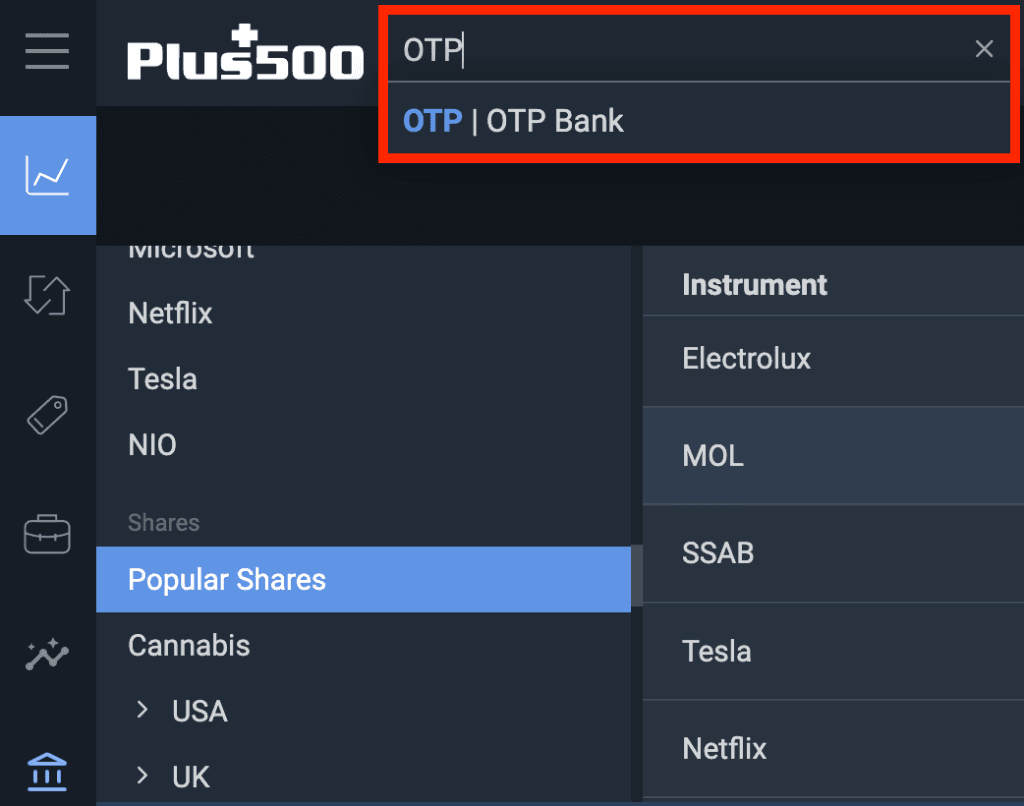Open the bank funds icon

pyautogui.click(x=47, y=771)
